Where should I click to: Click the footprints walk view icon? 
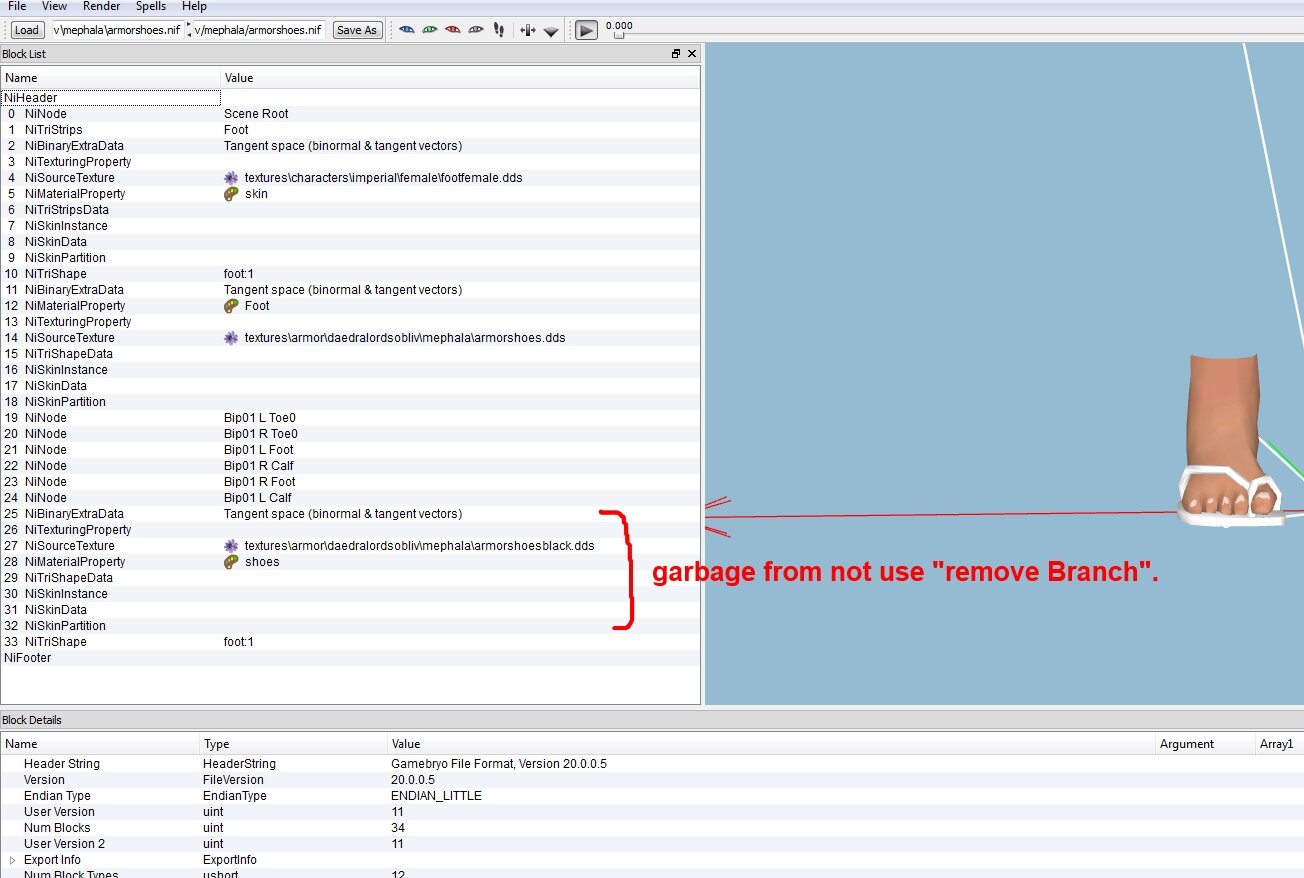click(499, 30)
